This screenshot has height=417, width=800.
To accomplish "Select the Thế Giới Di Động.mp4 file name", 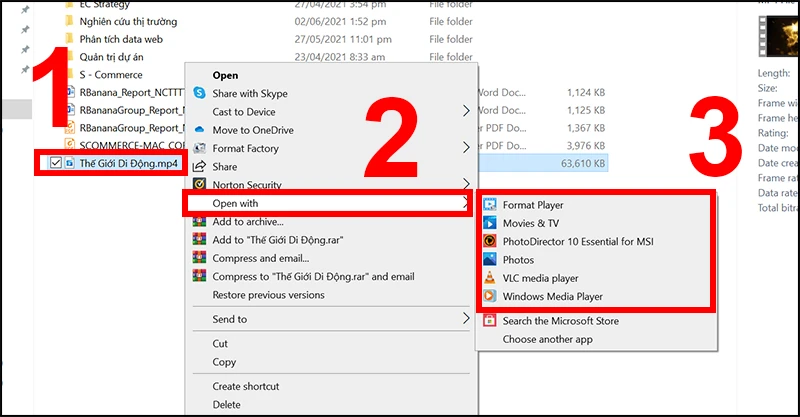I will 129,163.
